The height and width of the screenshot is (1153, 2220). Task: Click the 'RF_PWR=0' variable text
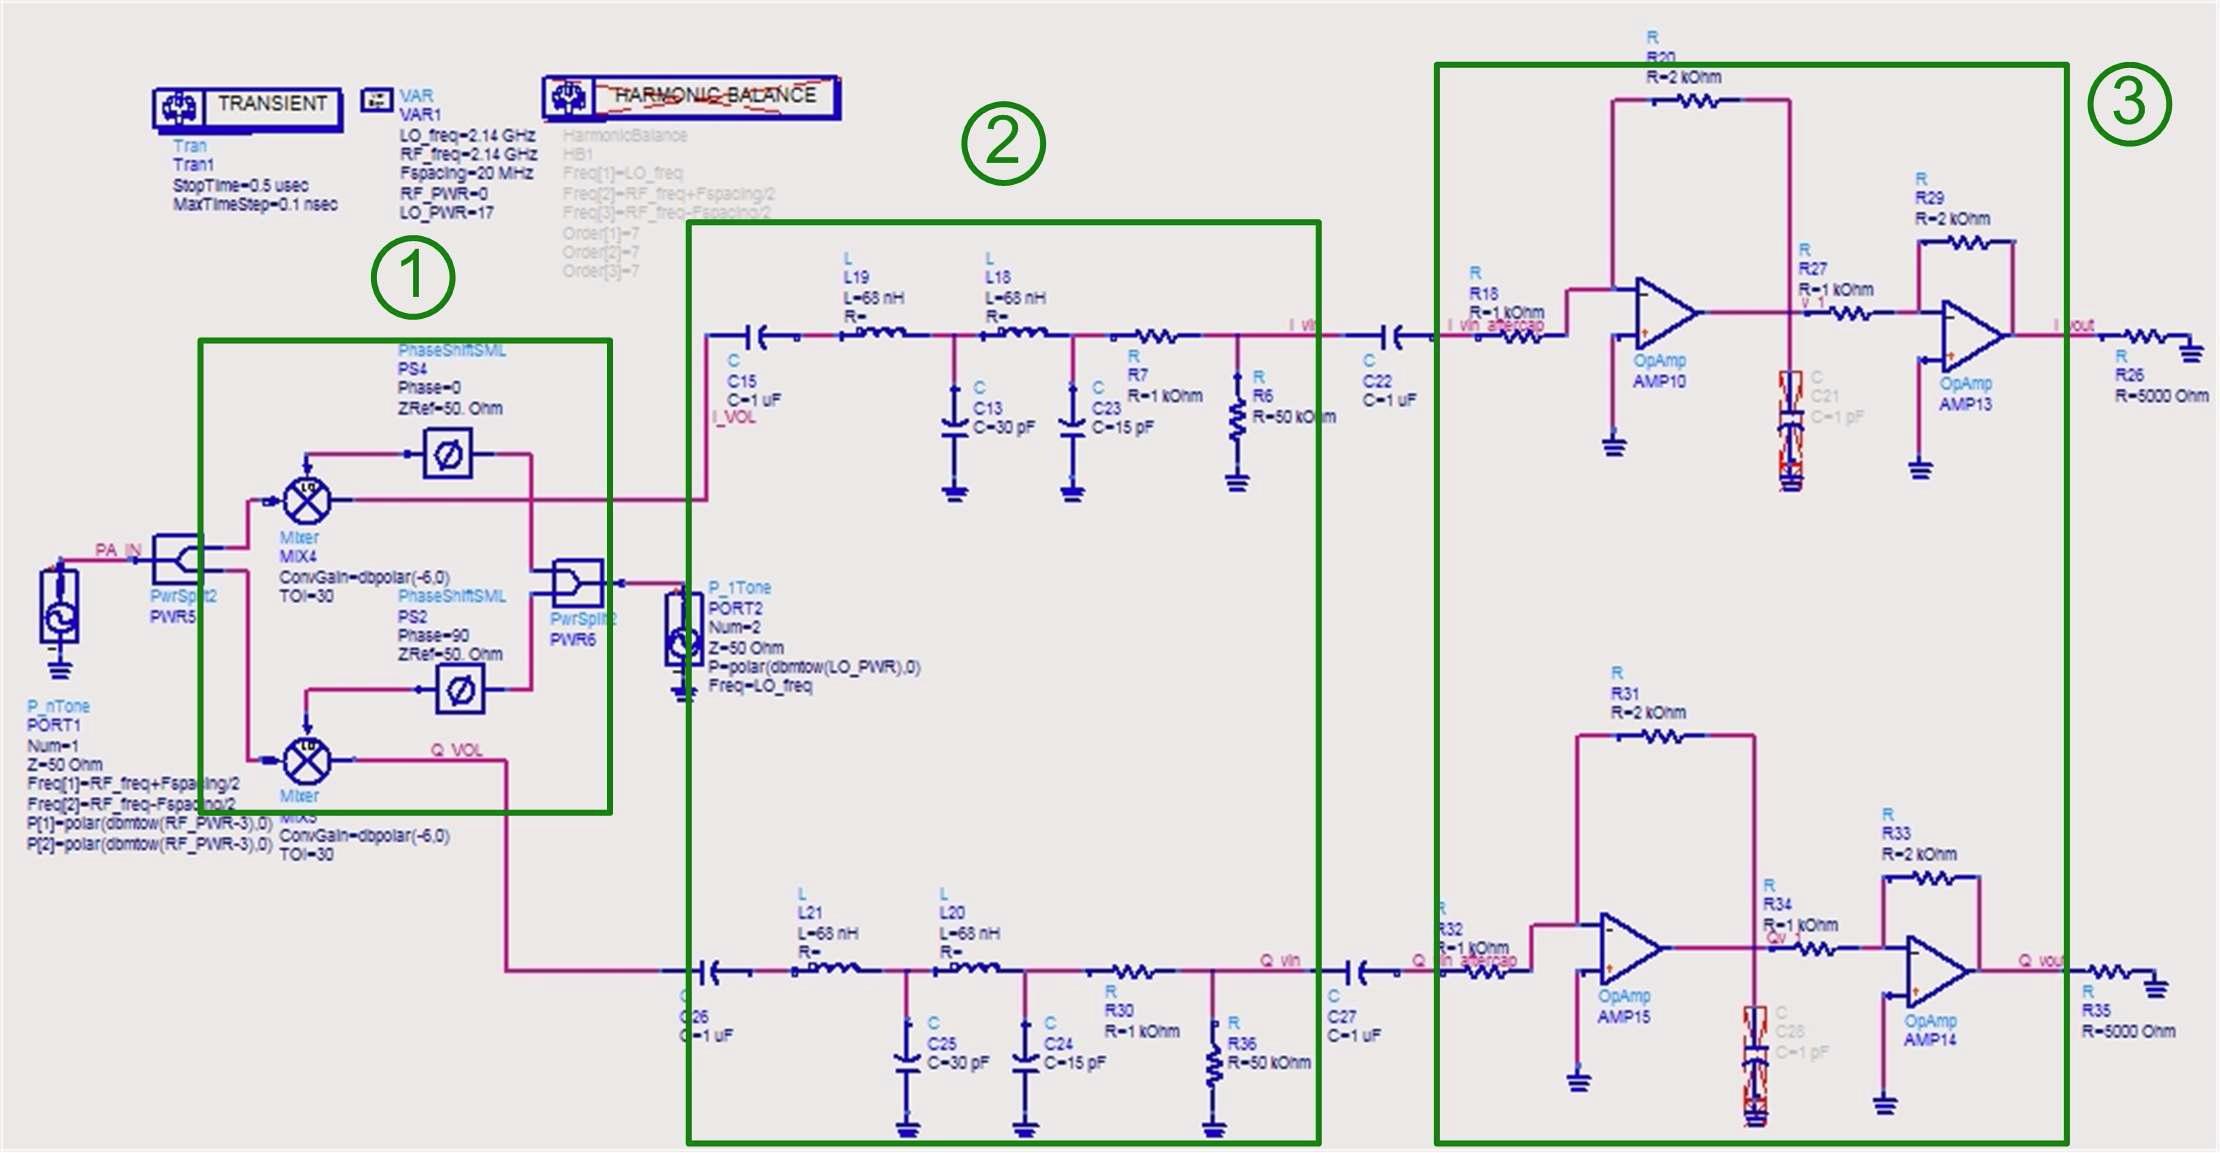[444, 193]
